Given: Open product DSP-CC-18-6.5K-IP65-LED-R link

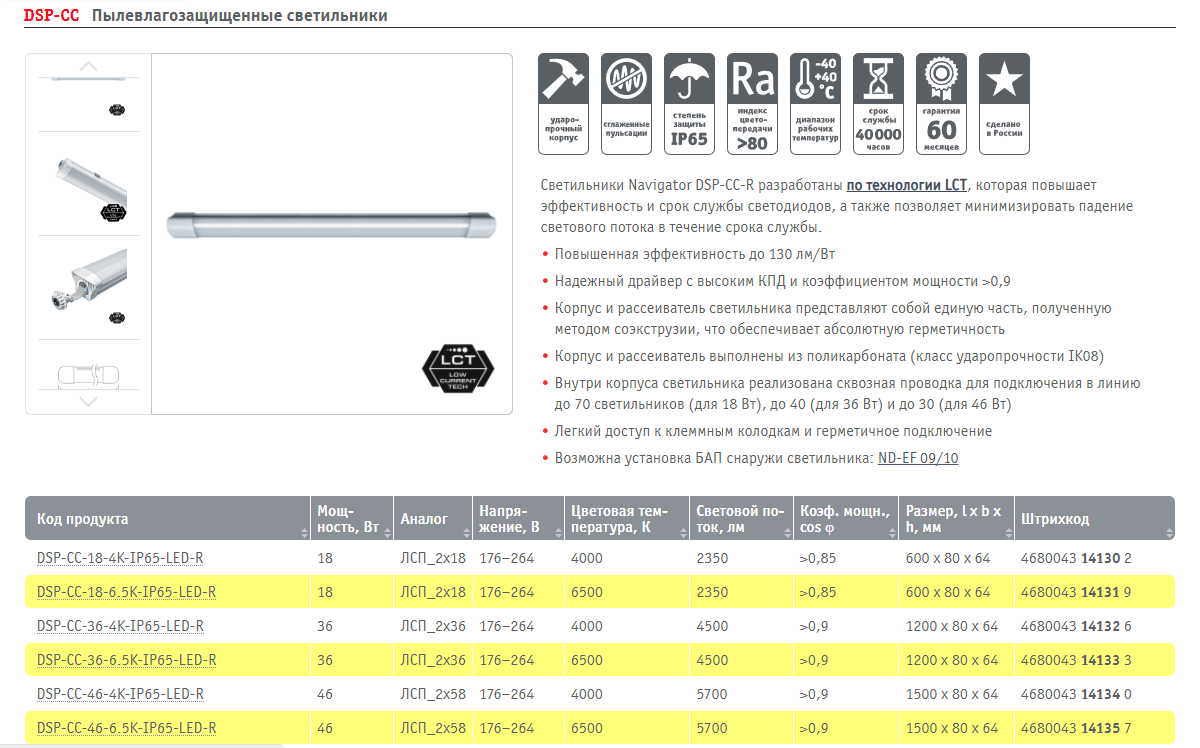Looking at the screenshot, I should (126, 592).
